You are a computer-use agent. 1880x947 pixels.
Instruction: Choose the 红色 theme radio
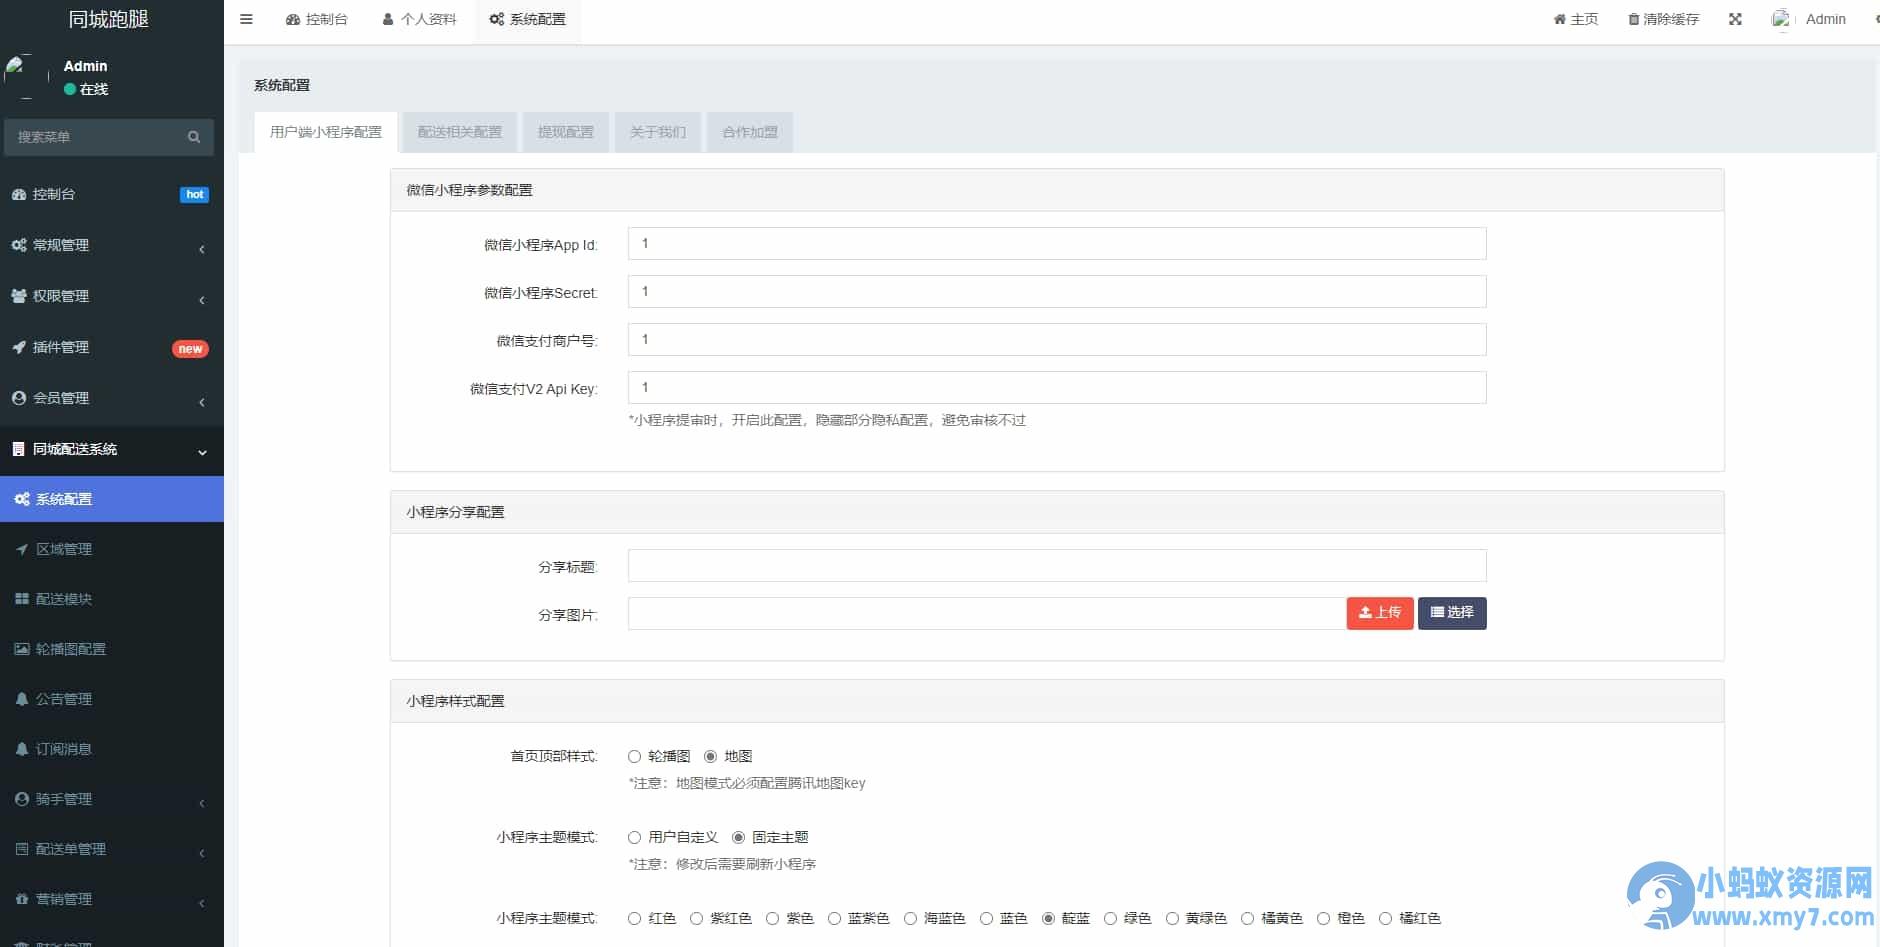(x=634, y=918)
